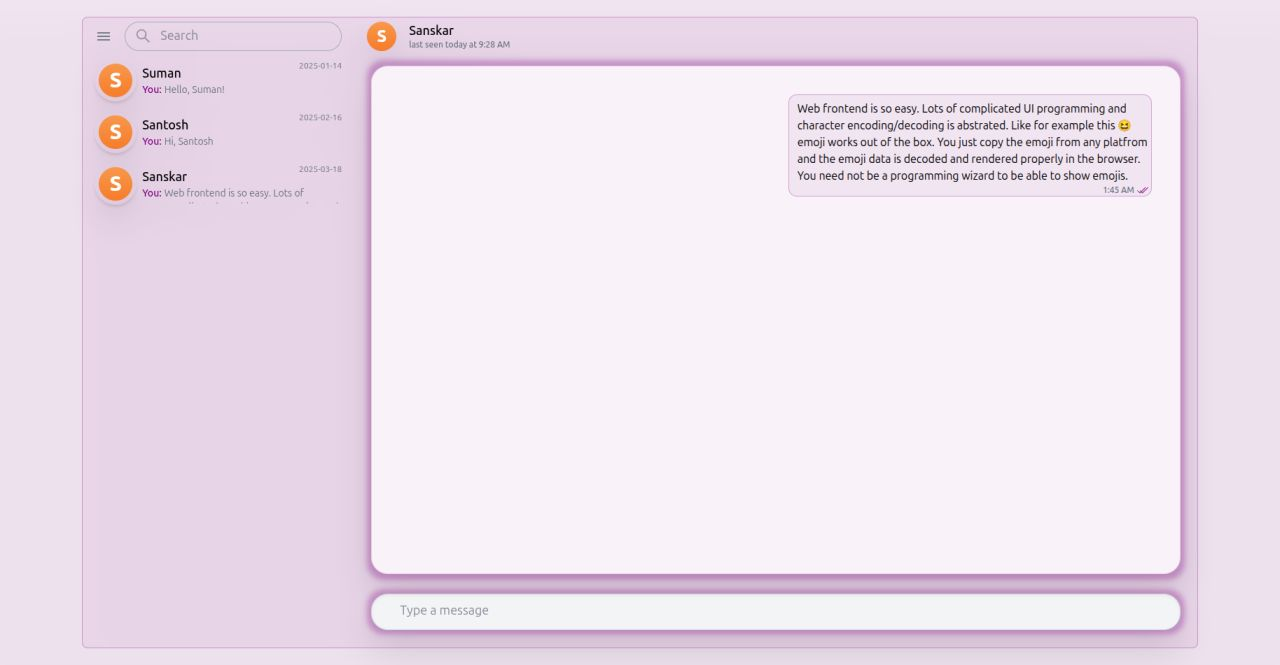Click Sanskar's avatar in the chat header
This screenshot has width=1280, height=665.
tap(381, 35)
